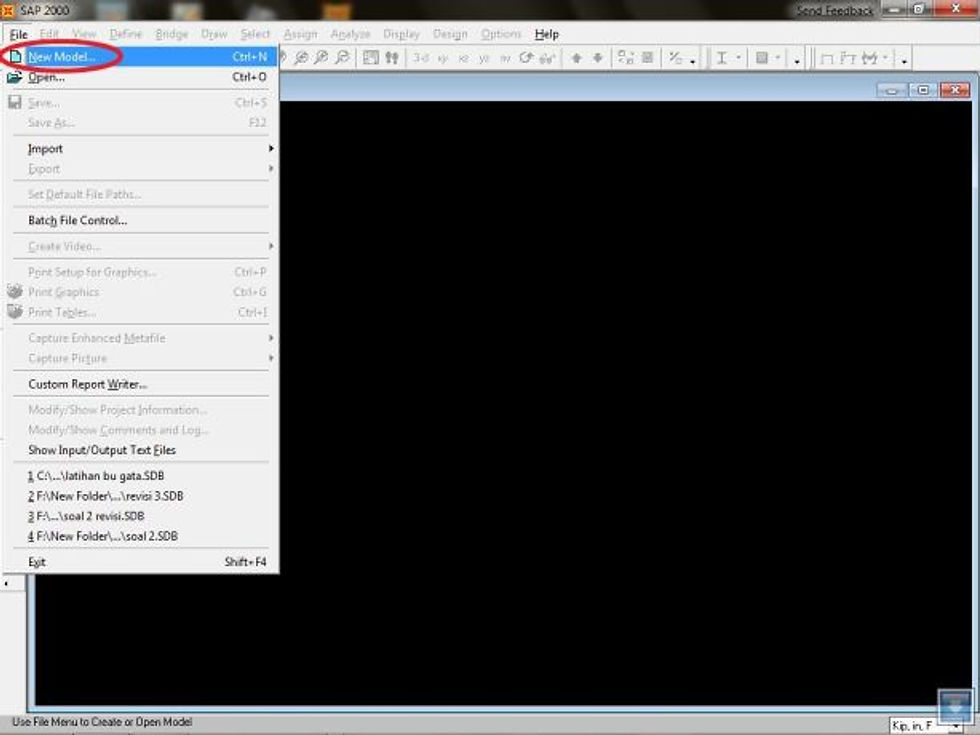Expand the Capture Enhanced Metafile submenu

(140, 338)
